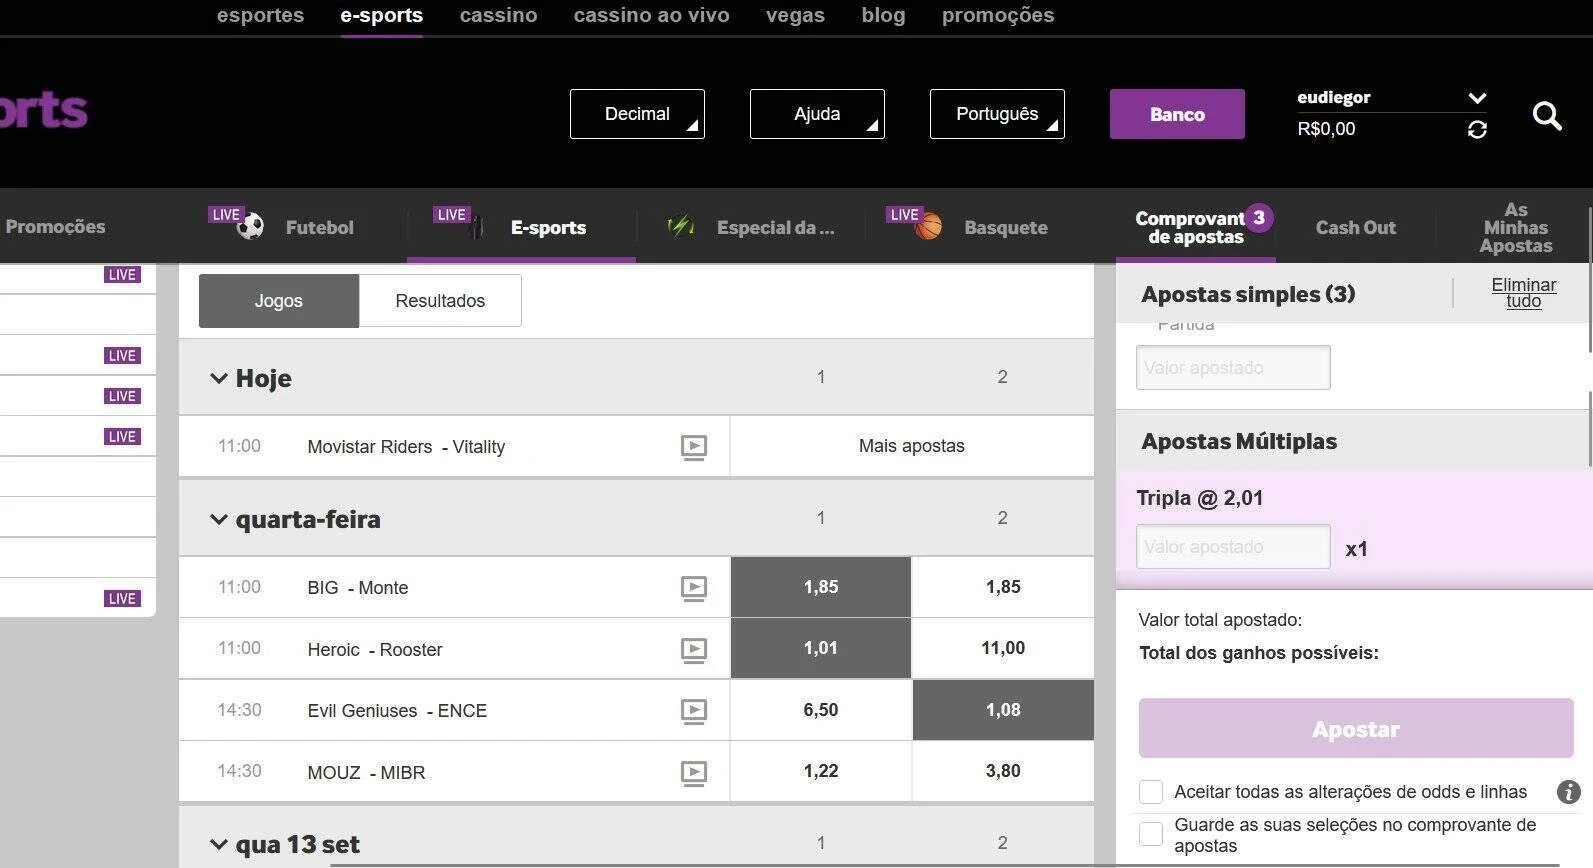Check save selections in bet slip option

click(1151, 834)
